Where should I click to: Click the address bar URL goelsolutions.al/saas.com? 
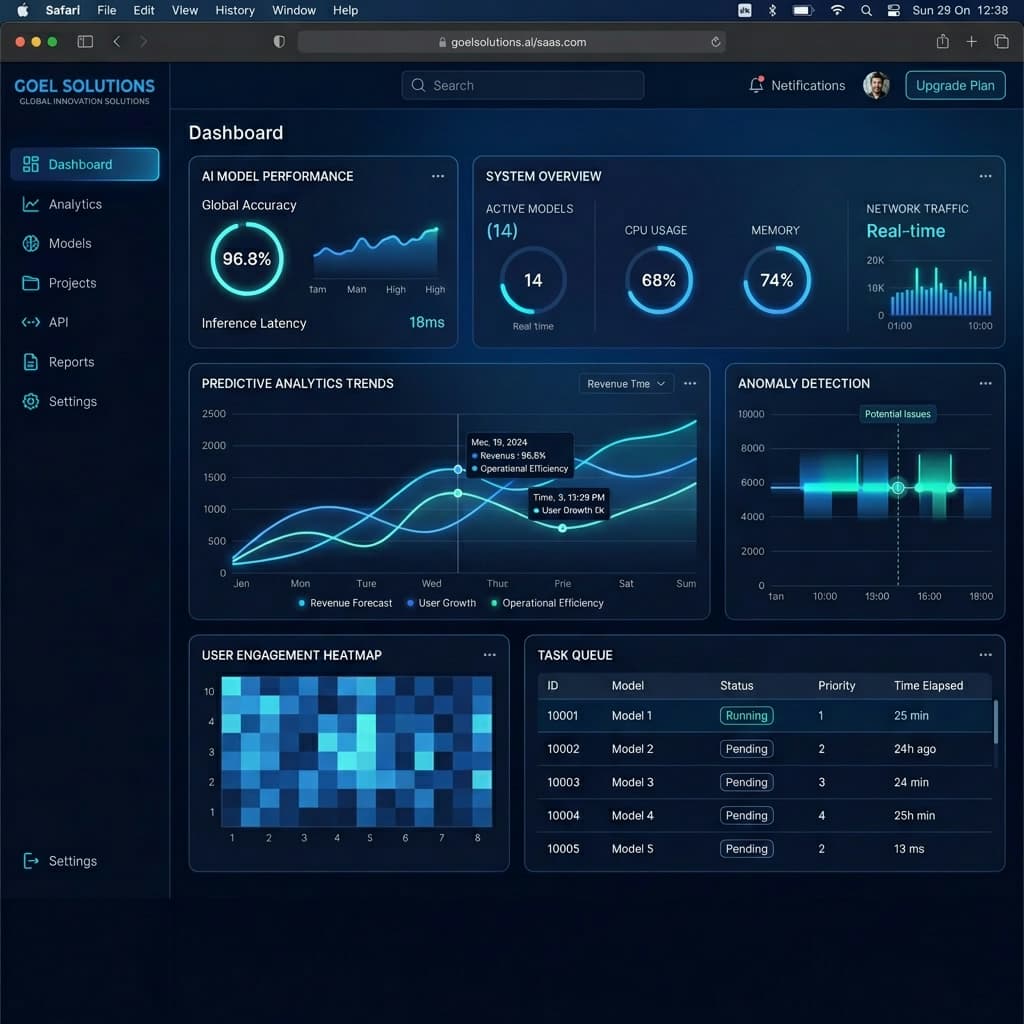click(x=518, y=42)
